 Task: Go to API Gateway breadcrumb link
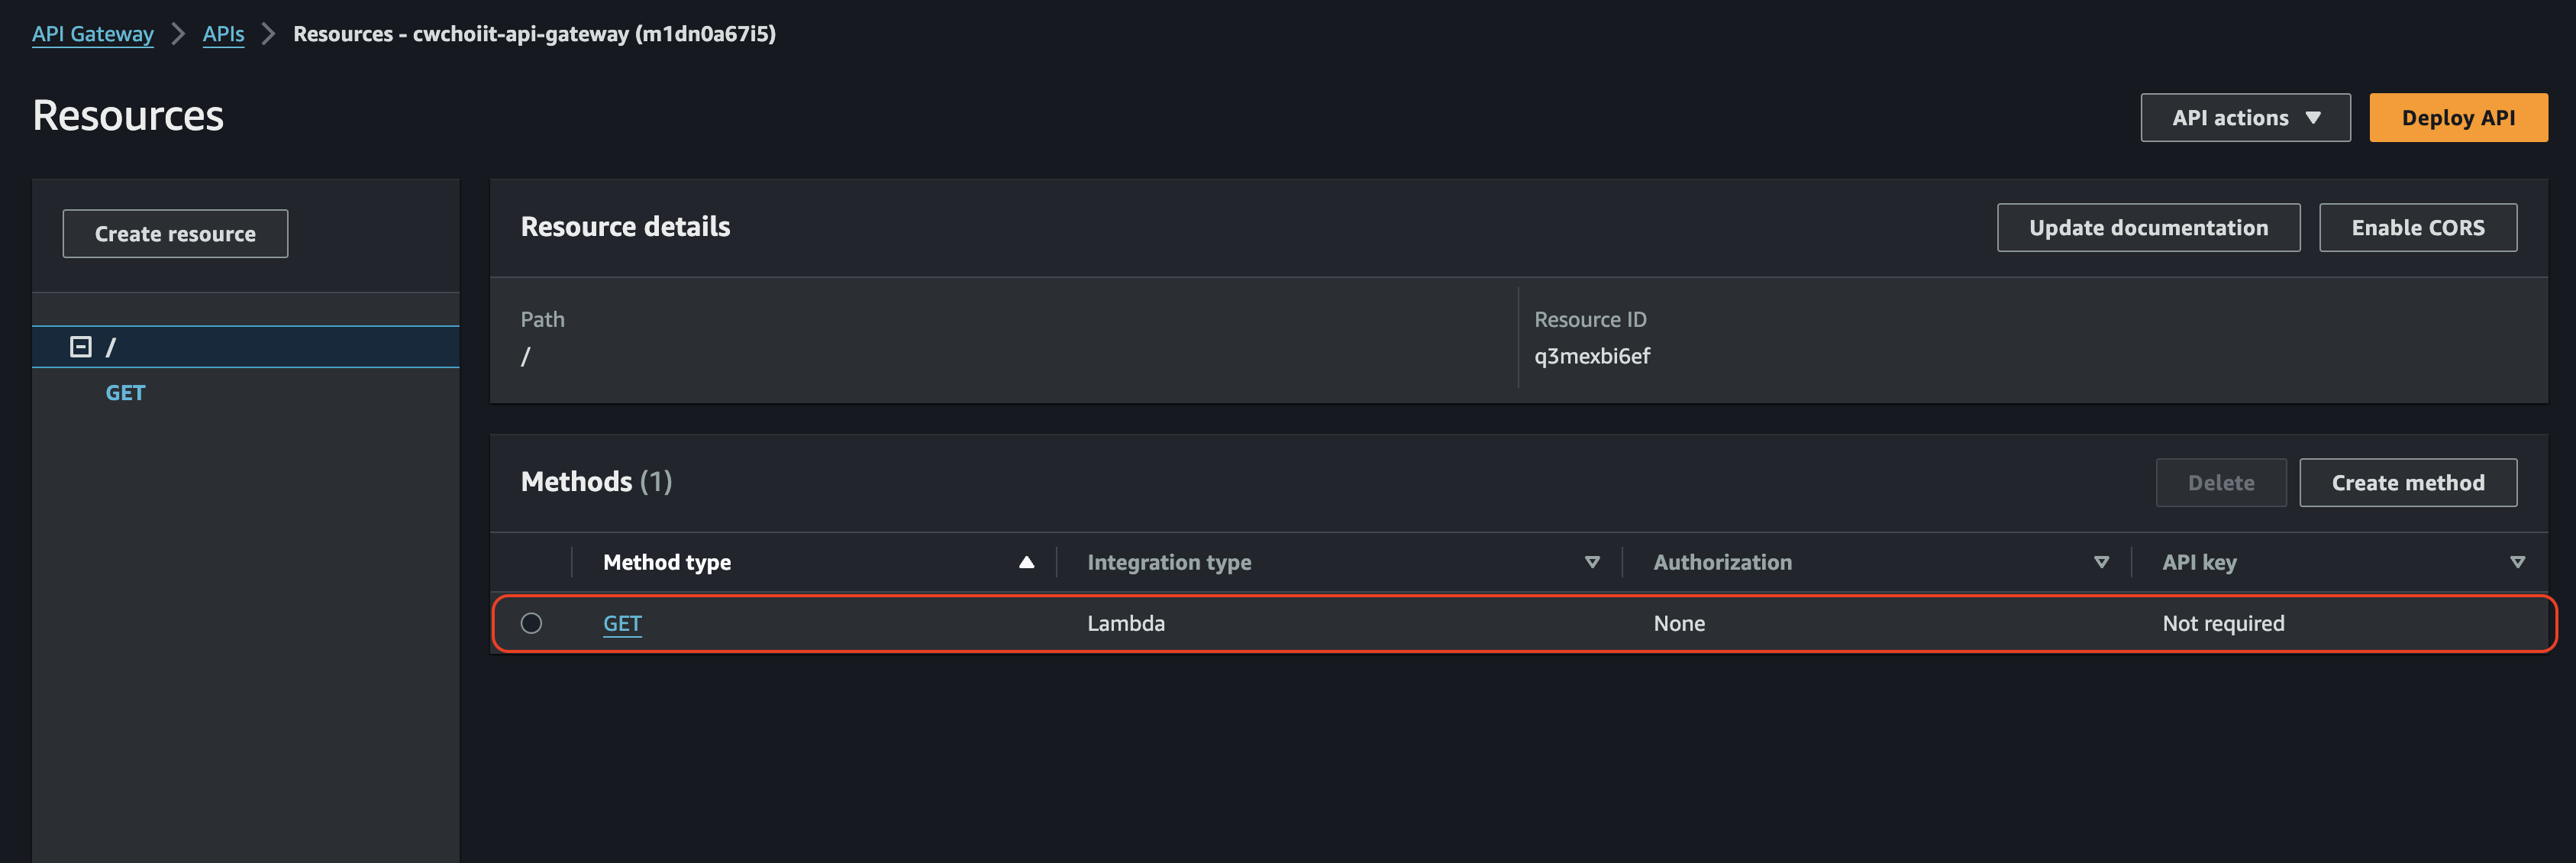pos(93,34)
